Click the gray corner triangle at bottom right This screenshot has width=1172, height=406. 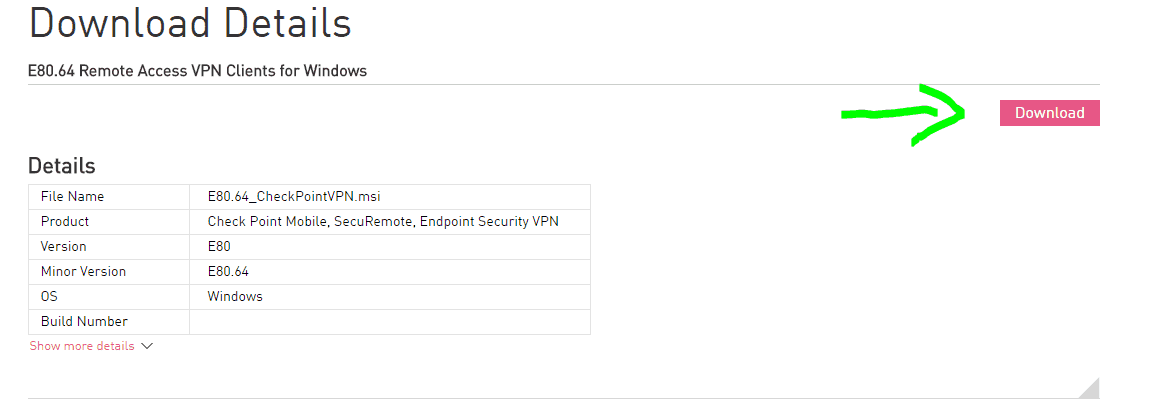(1088, 388)
